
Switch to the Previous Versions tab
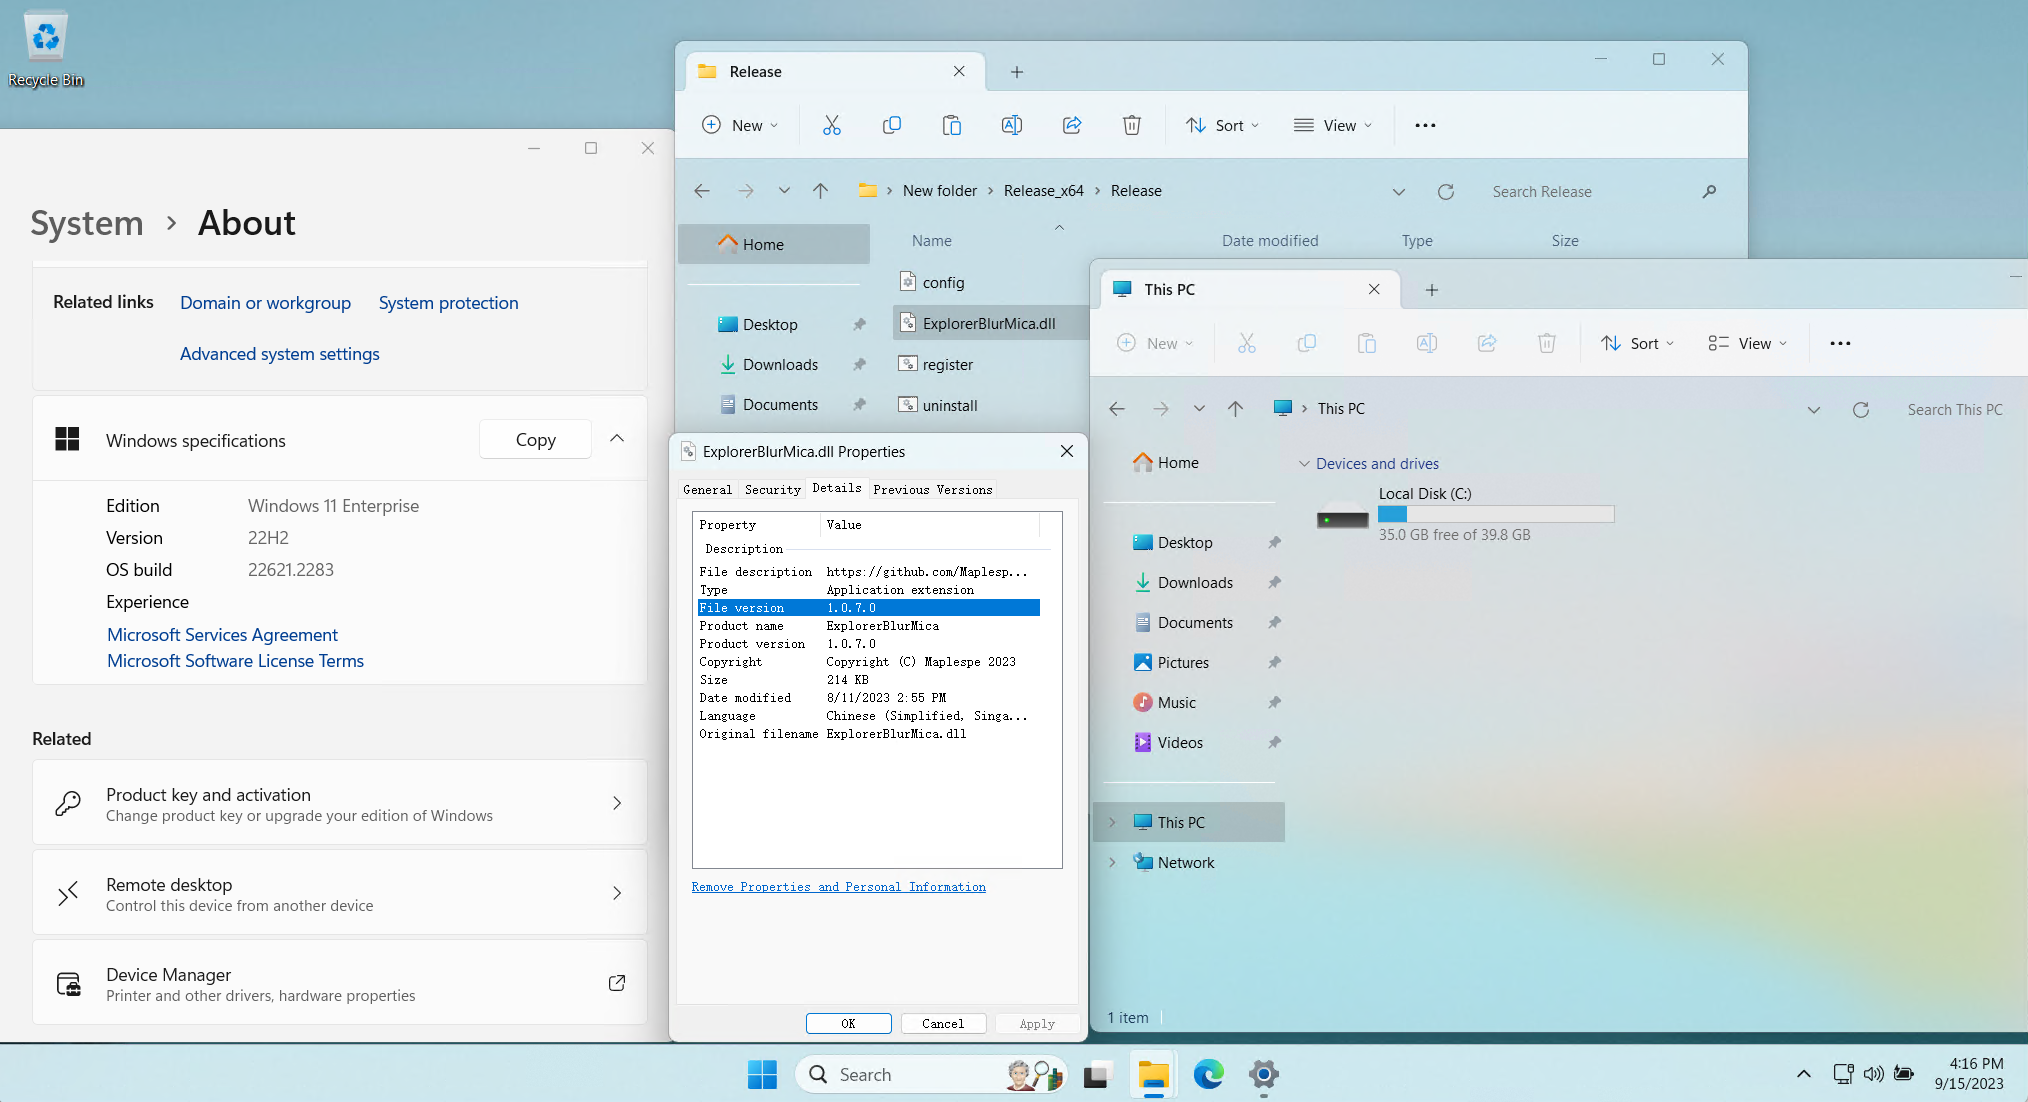(932, 489)
